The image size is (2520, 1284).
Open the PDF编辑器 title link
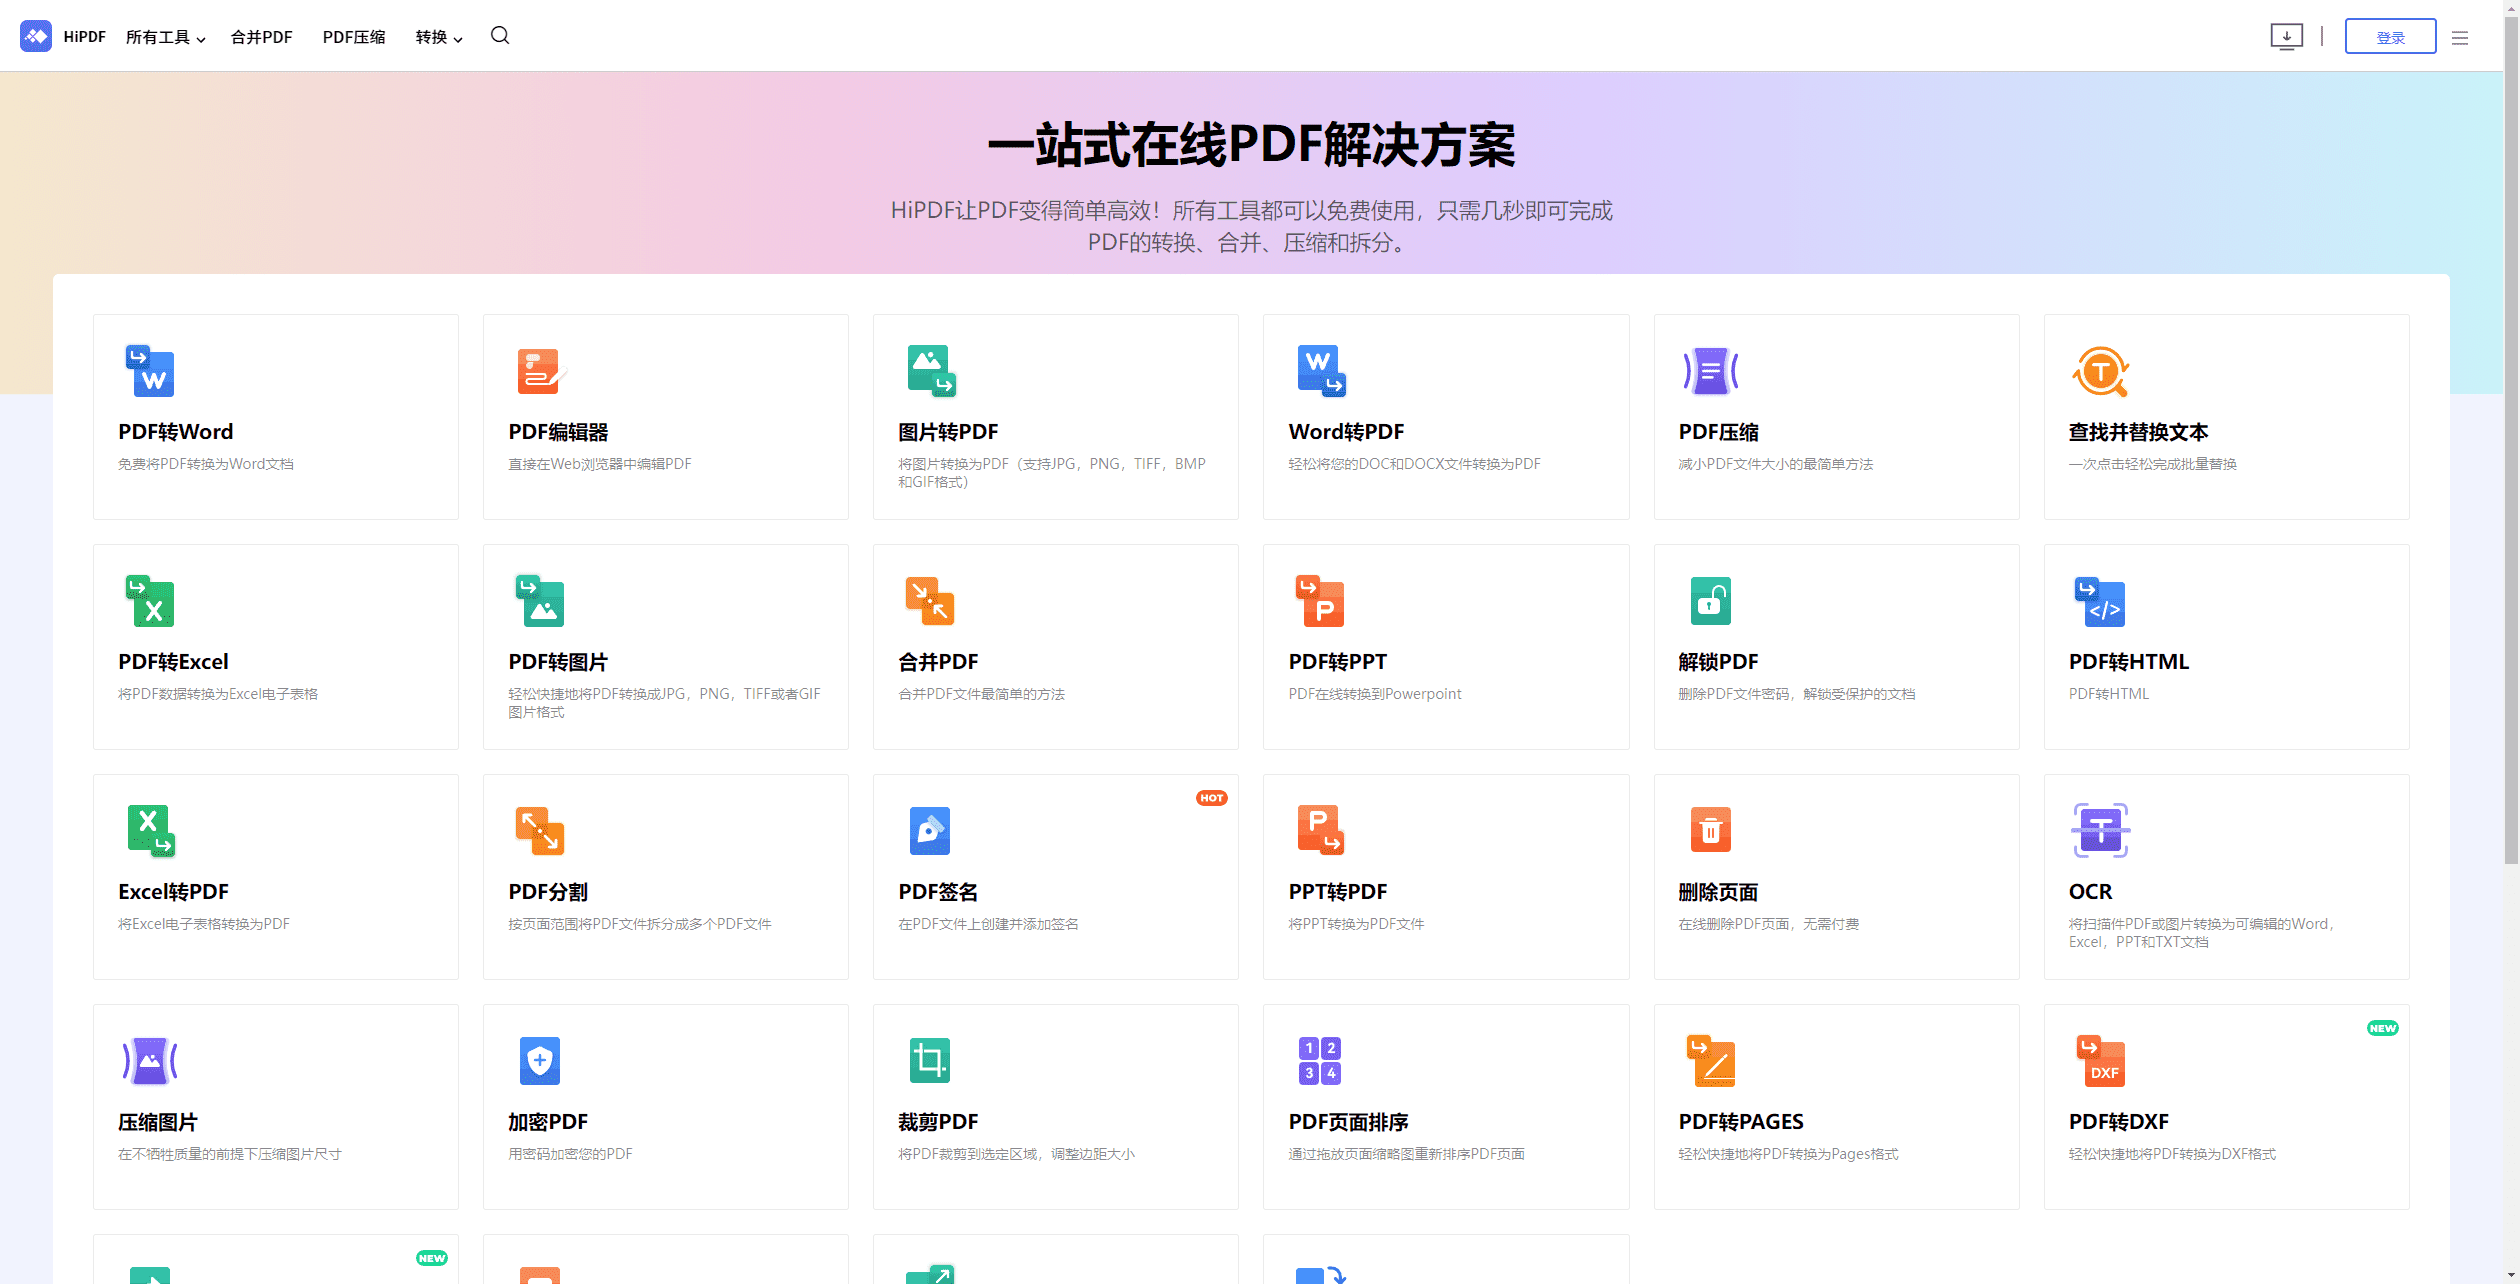(558, 432)
